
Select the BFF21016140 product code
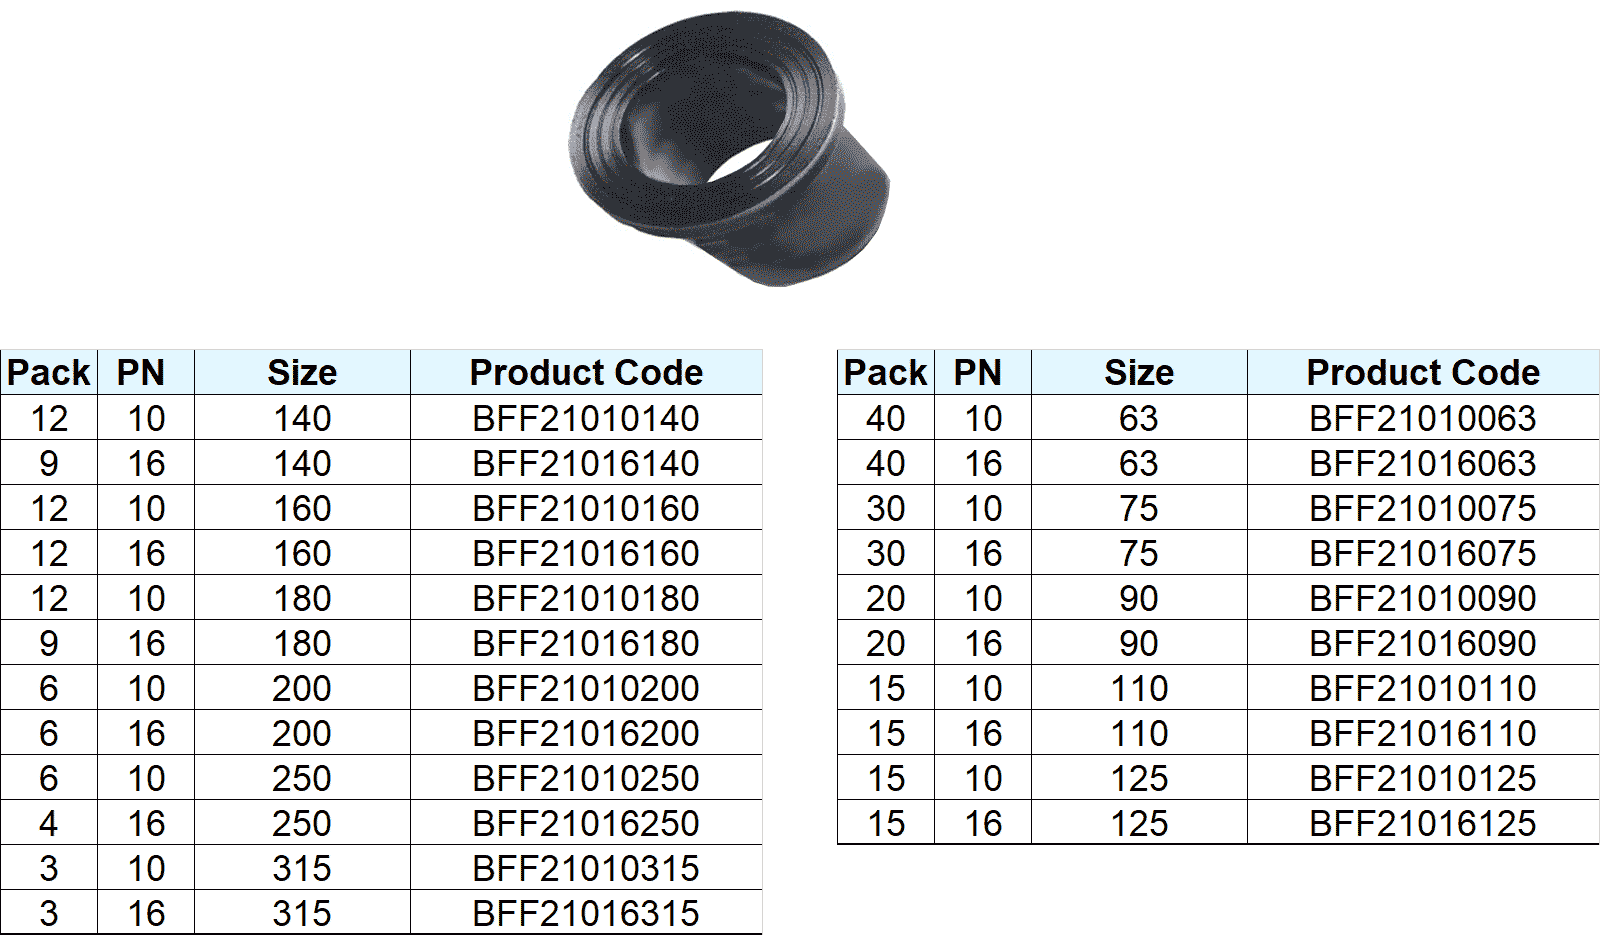click(x=586, y=463)
